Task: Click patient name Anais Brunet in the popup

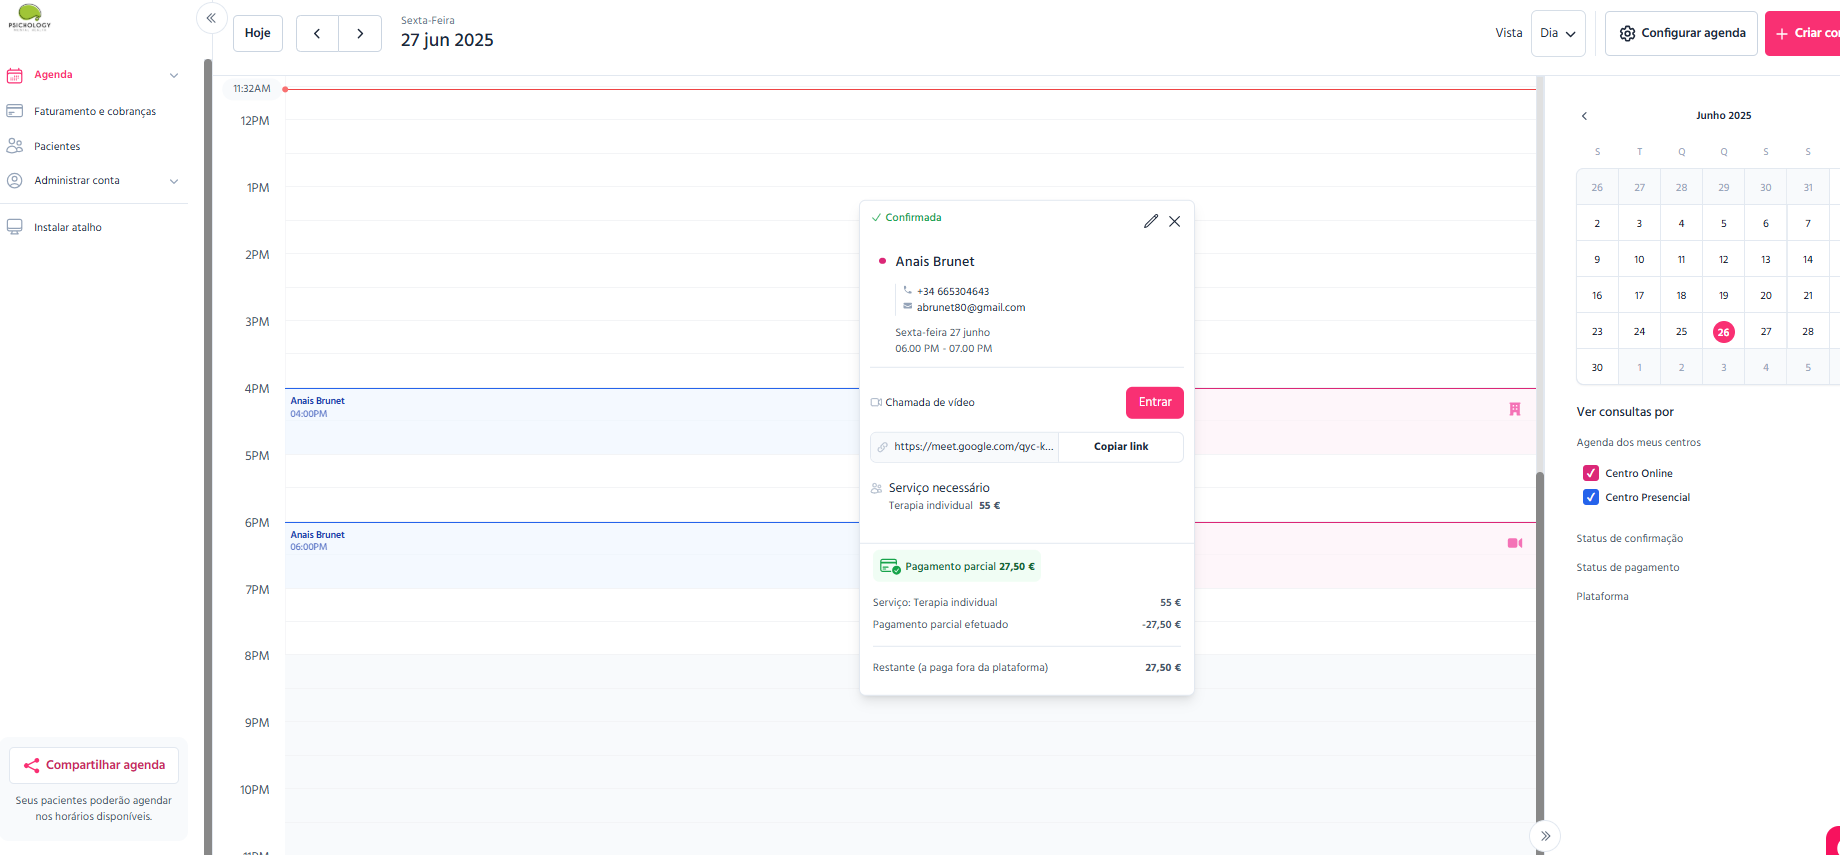Action: (935, 262)
